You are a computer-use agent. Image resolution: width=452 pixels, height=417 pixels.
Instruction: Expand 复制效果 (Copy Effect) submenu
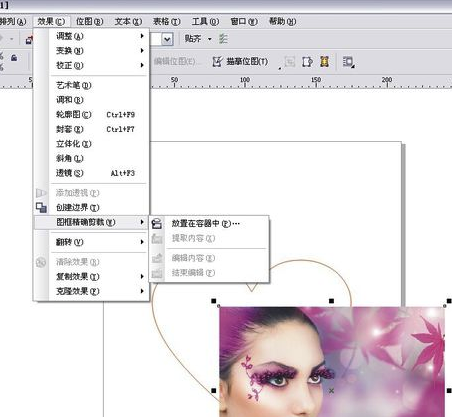91,277
